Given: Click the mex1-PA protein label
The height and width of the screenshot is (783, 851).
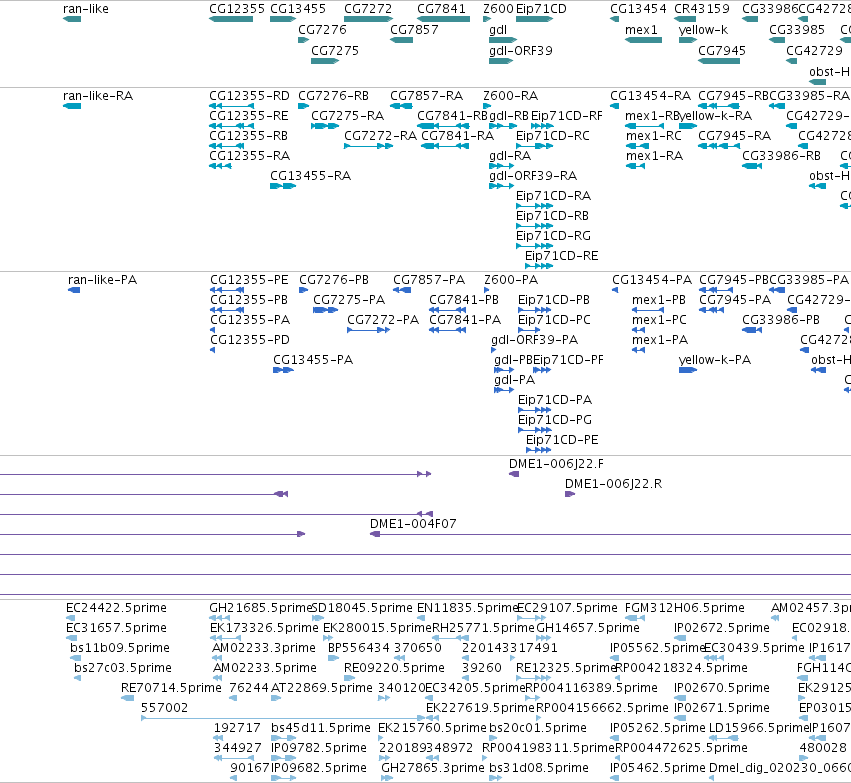Looking at the screenshot, I should pos(660,340).
